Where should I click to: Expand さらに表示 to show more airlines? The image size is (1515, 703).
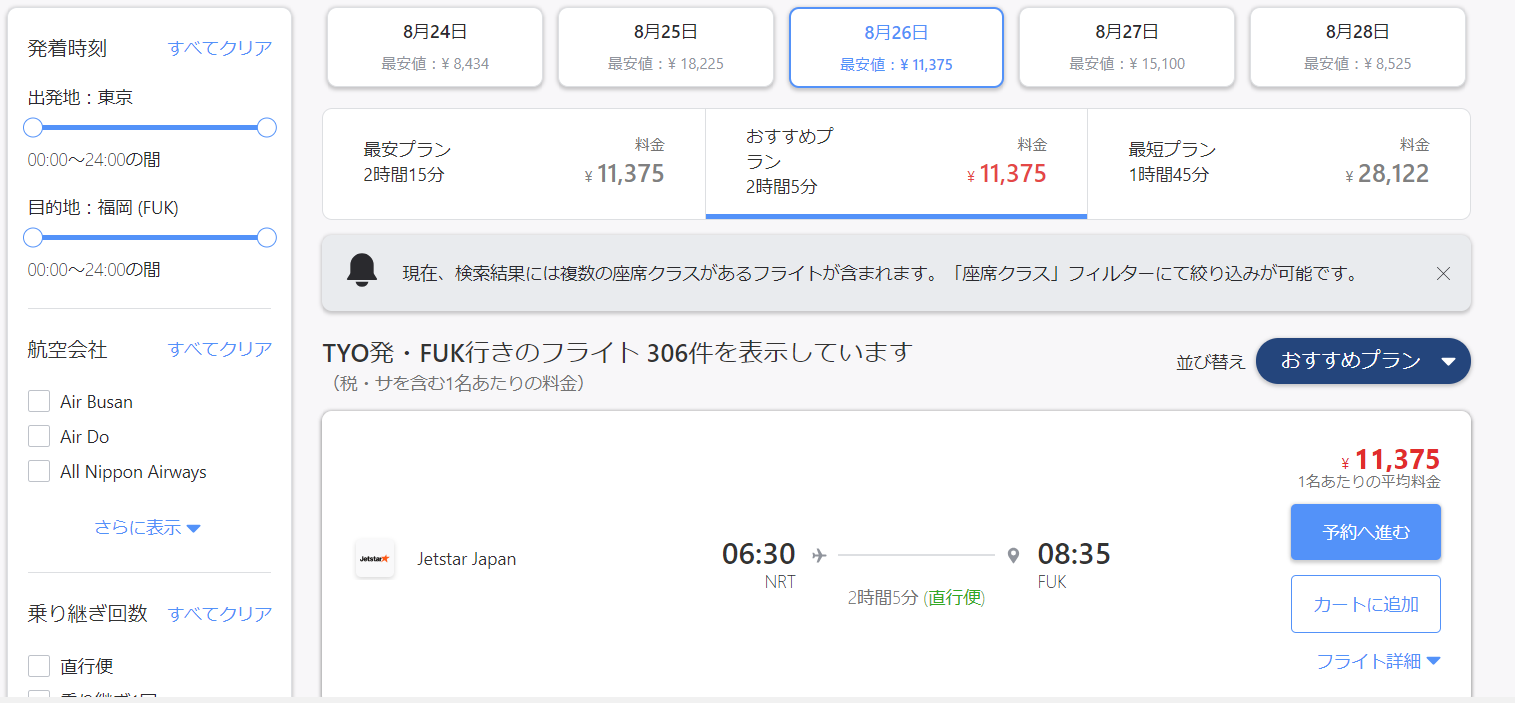pos(148,528)
